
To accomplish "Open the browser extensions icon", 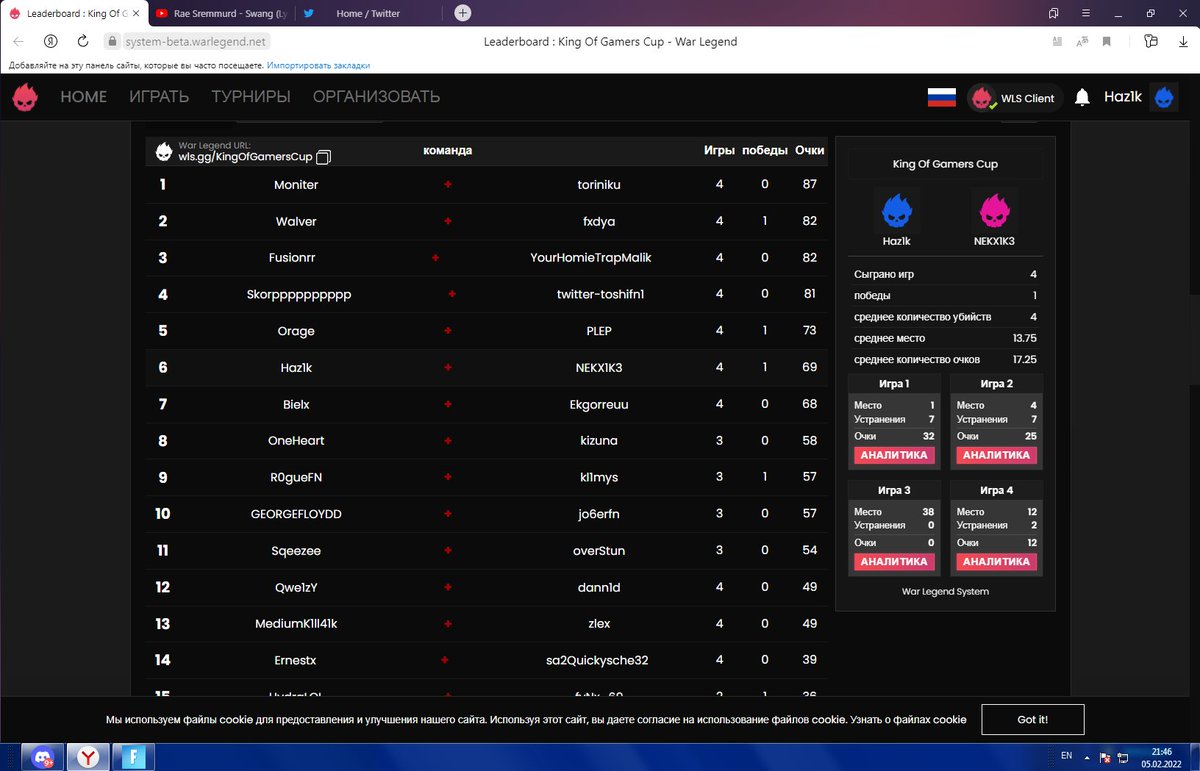I will coord(1151,41).
